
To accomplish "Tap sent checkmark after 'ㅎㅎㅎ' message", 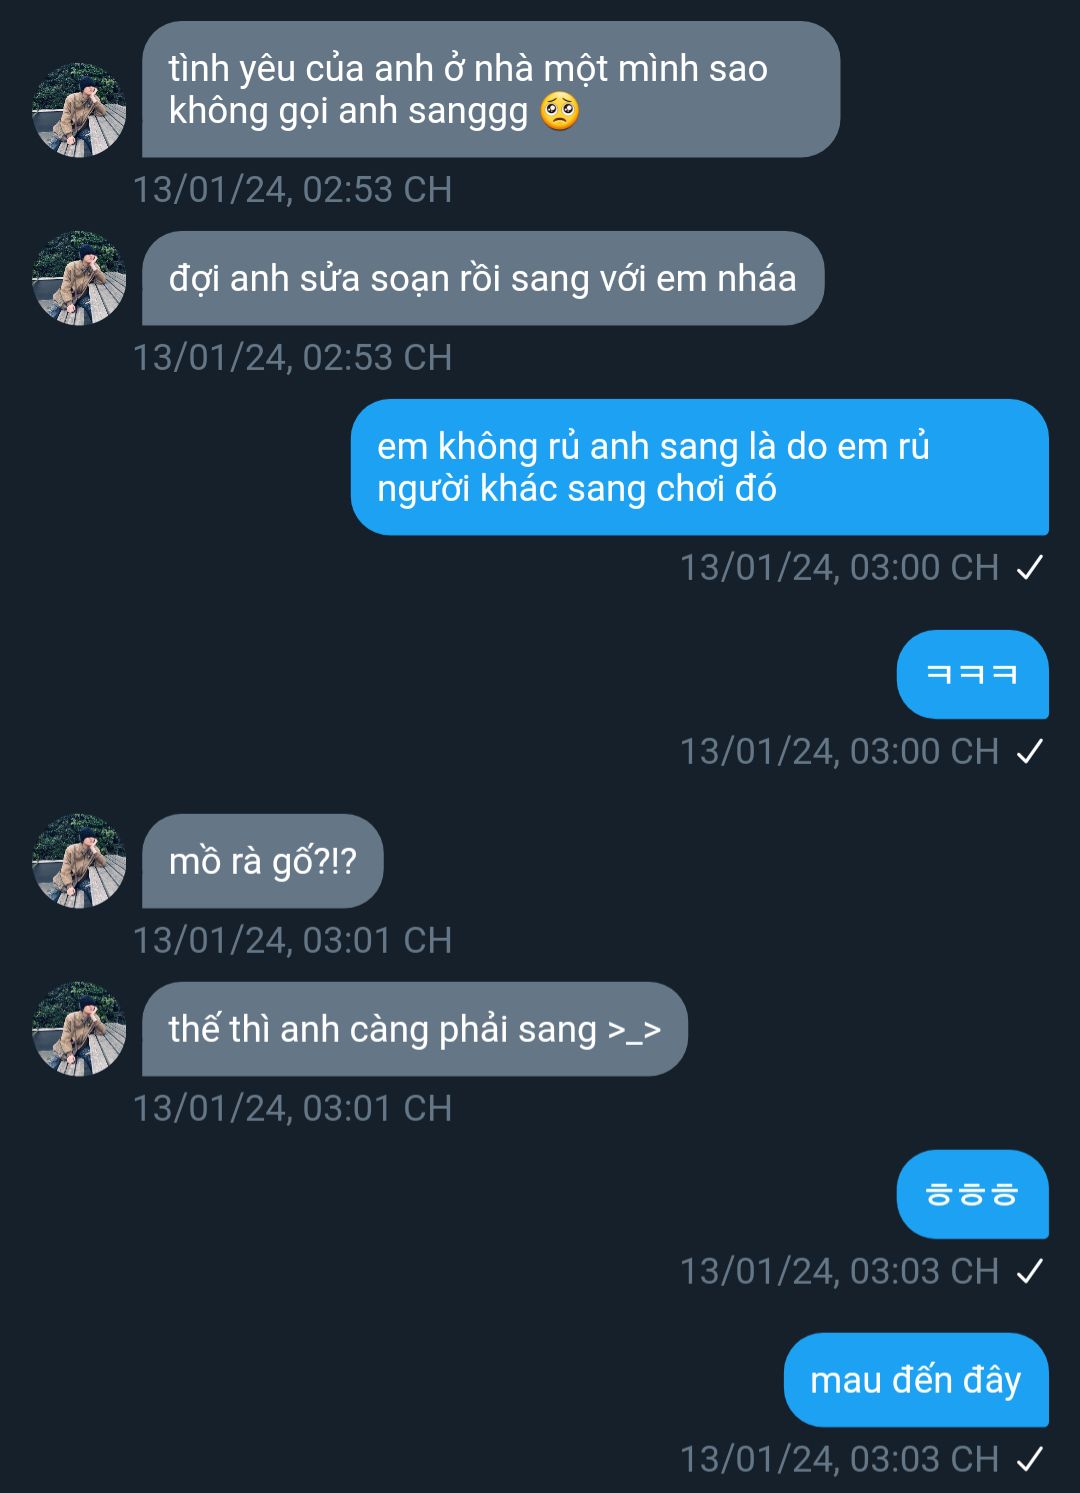I will pos(1029,1272).
